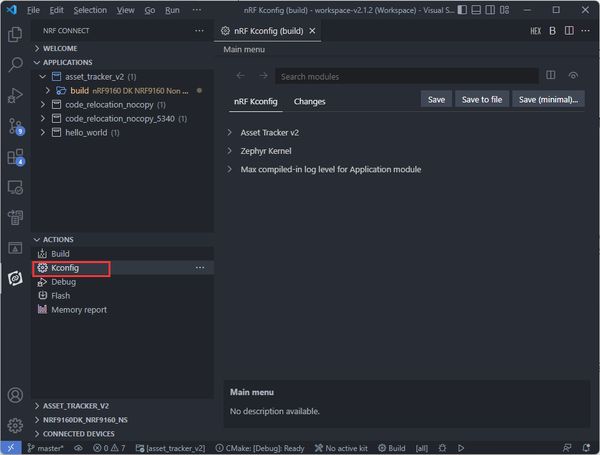The width and height of the screenshot is (600, 455).
Task: Select the nRF Kconfig tab
Action: click(x=256, y=101)
